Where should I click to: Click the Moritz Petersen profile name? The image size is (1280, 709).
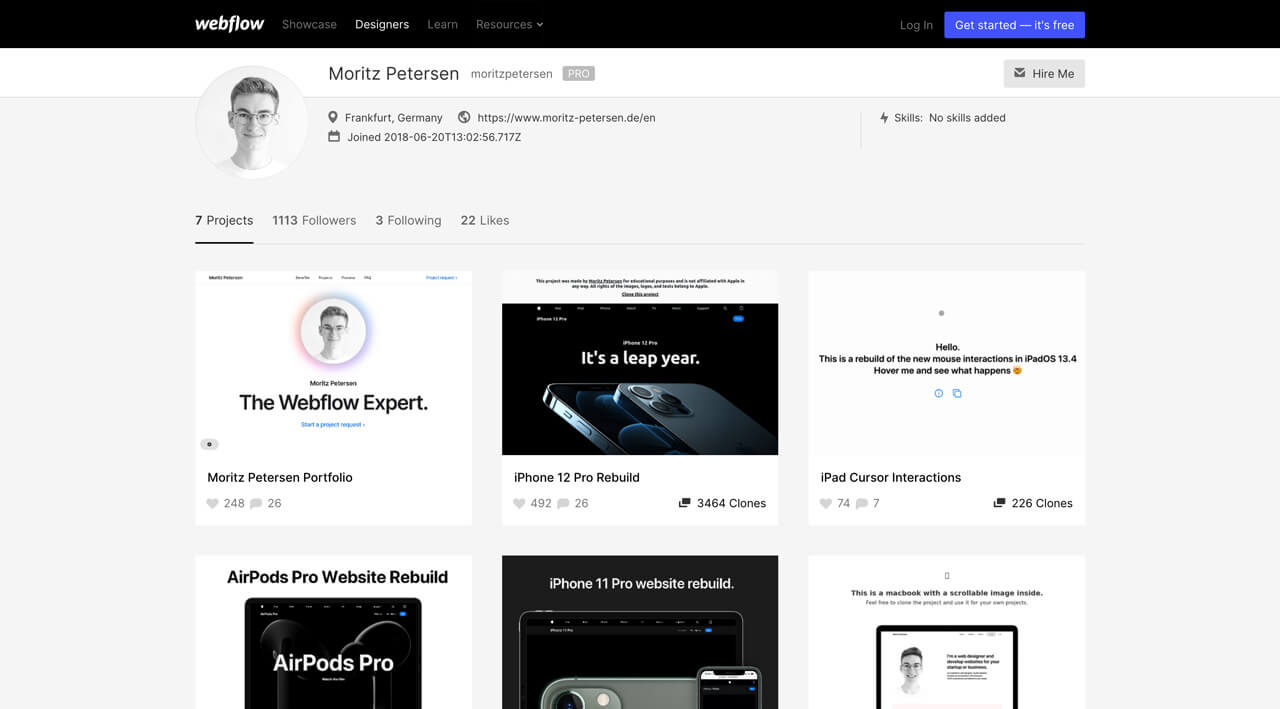click(x=394, y=74)
